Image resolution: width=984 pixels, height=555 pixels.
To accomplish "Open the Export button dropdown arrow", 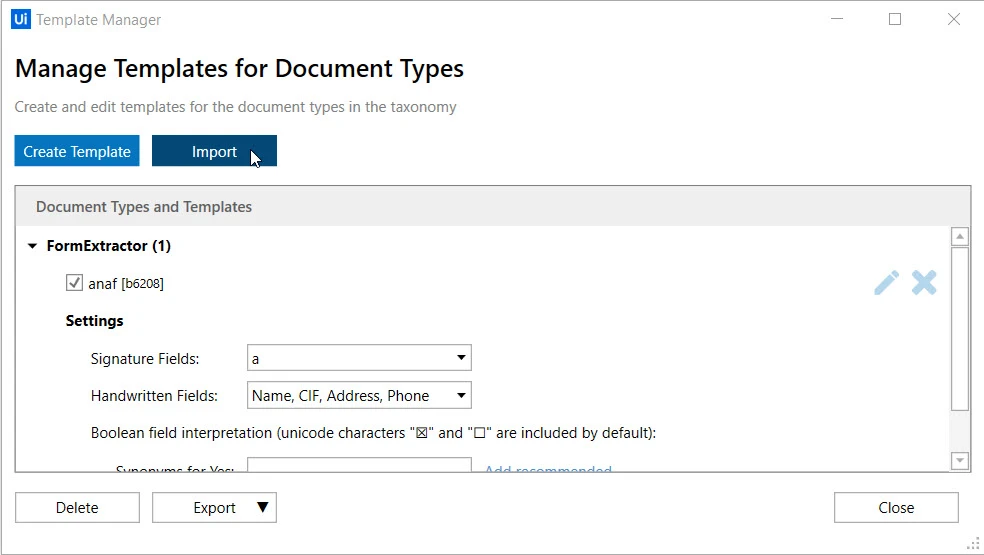I will 263,507.
